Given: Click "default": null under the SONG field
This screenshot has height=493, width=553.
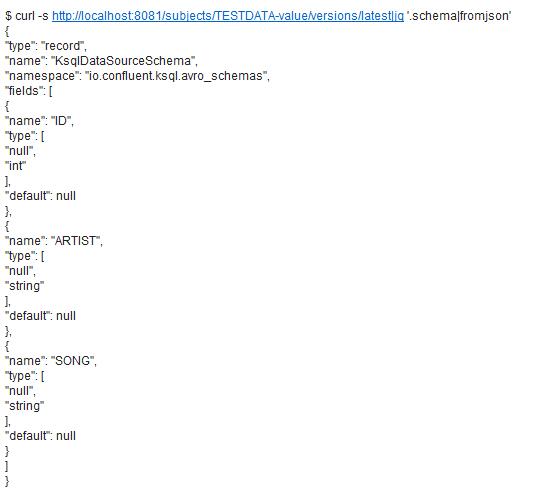Looking at the screenshot, I should (41, 436).
